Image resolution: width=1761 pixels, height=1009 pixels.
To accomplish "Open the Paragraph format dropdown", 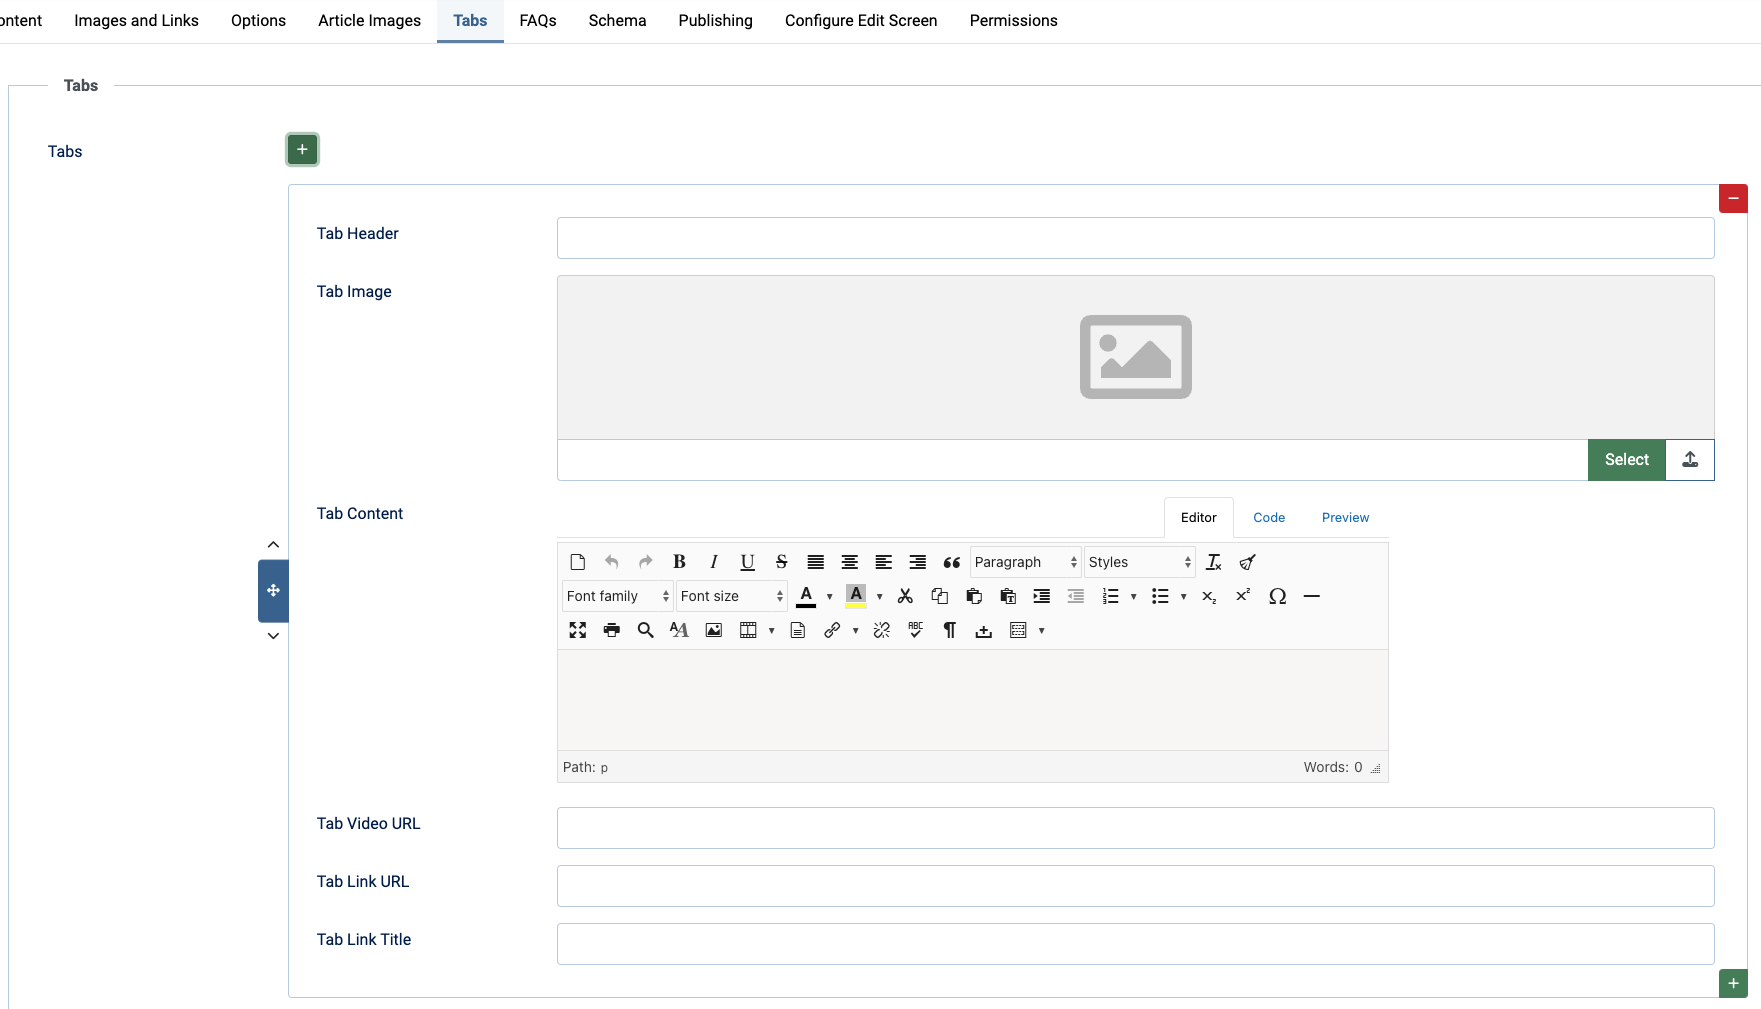I will click(1025, 562).
